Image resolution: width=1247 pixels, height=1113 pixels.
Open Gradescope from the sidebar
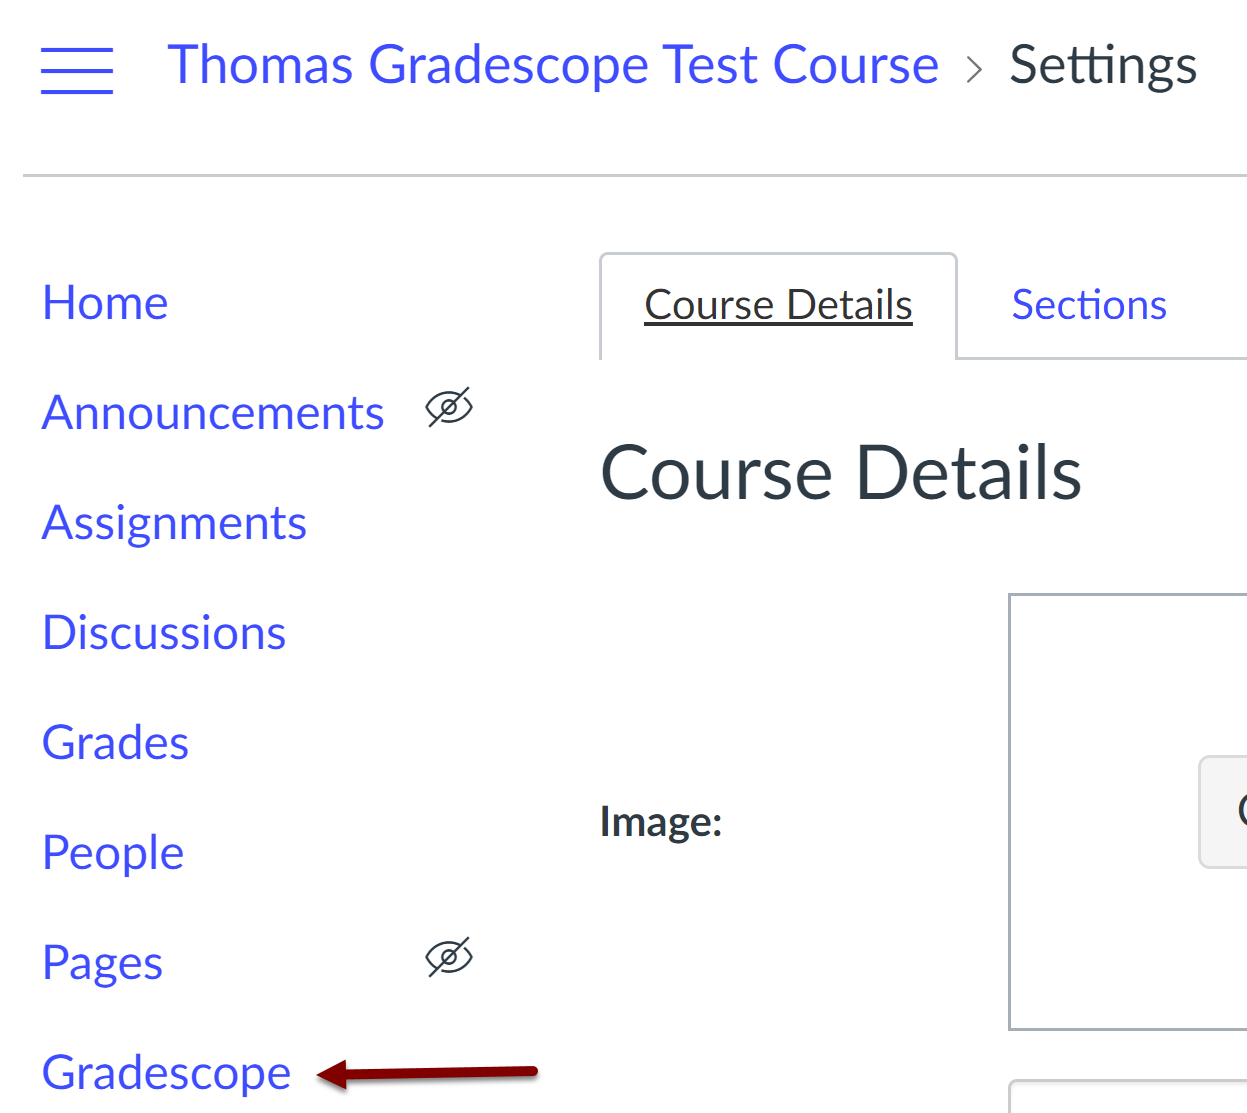[165, 1072]
